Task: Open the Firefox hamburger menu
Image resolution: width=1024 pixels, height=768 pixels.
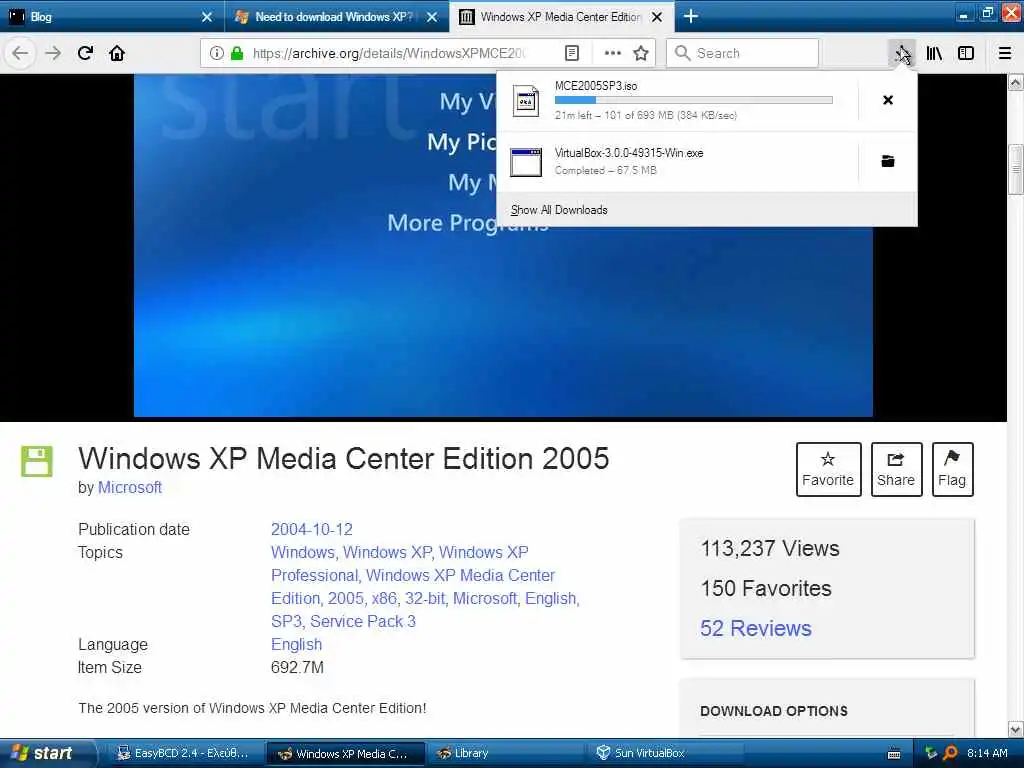Action: [1005, 53]
